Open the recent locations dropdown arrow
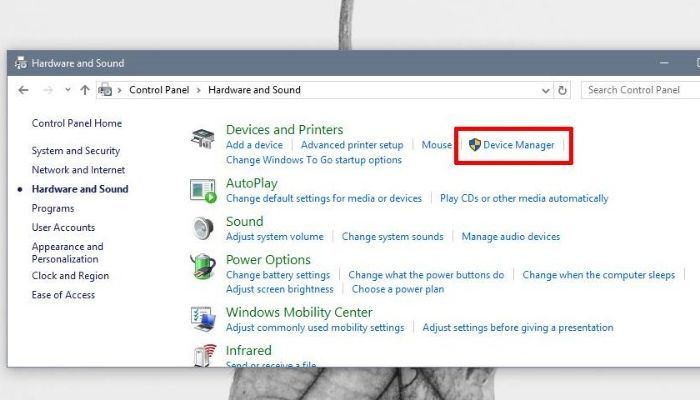700x400 pixels. click(67, 90)
